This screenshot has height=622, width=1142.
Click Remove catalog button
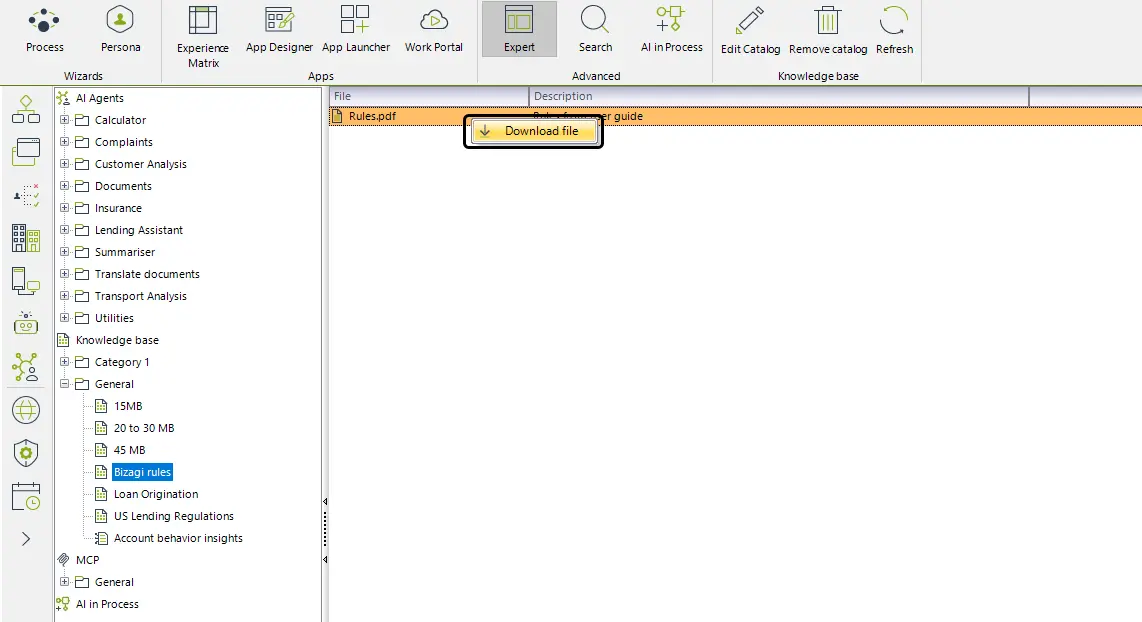coord(828,31)
